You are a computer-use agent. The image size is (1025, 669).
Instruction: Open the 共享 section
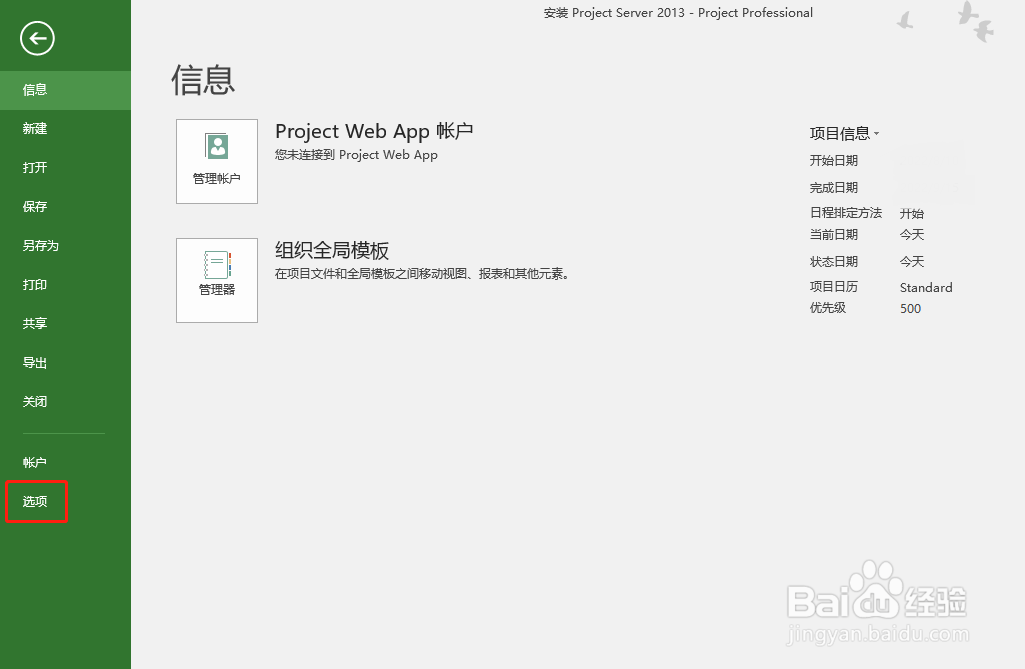click(x=65, y=324)
